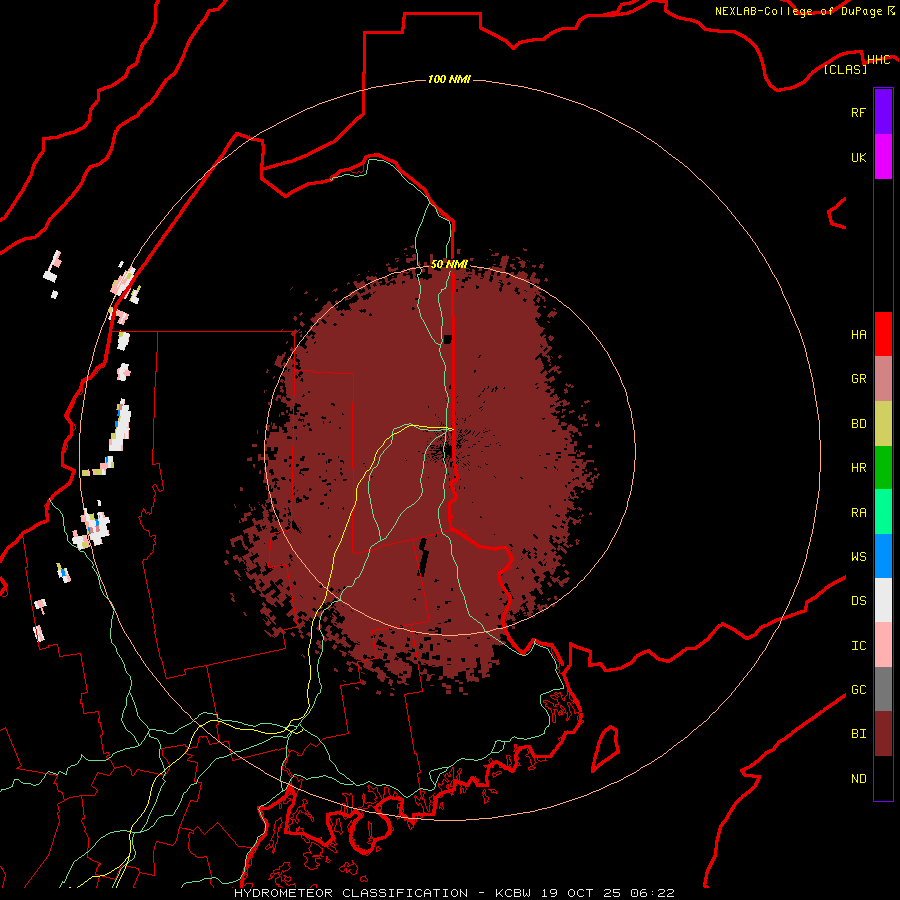Click the dark green HR legend color block
The width and height of the screenshot is (900, 900).
click(883, 467)
